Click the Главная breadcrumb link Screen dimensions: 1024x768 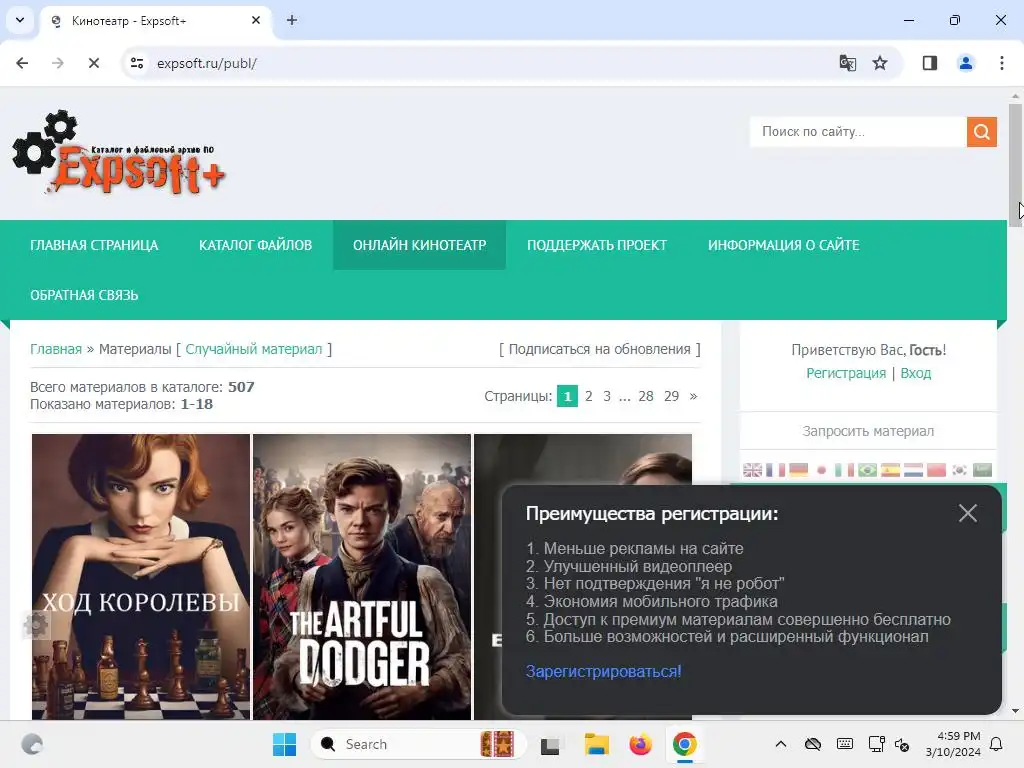[56, 349]
